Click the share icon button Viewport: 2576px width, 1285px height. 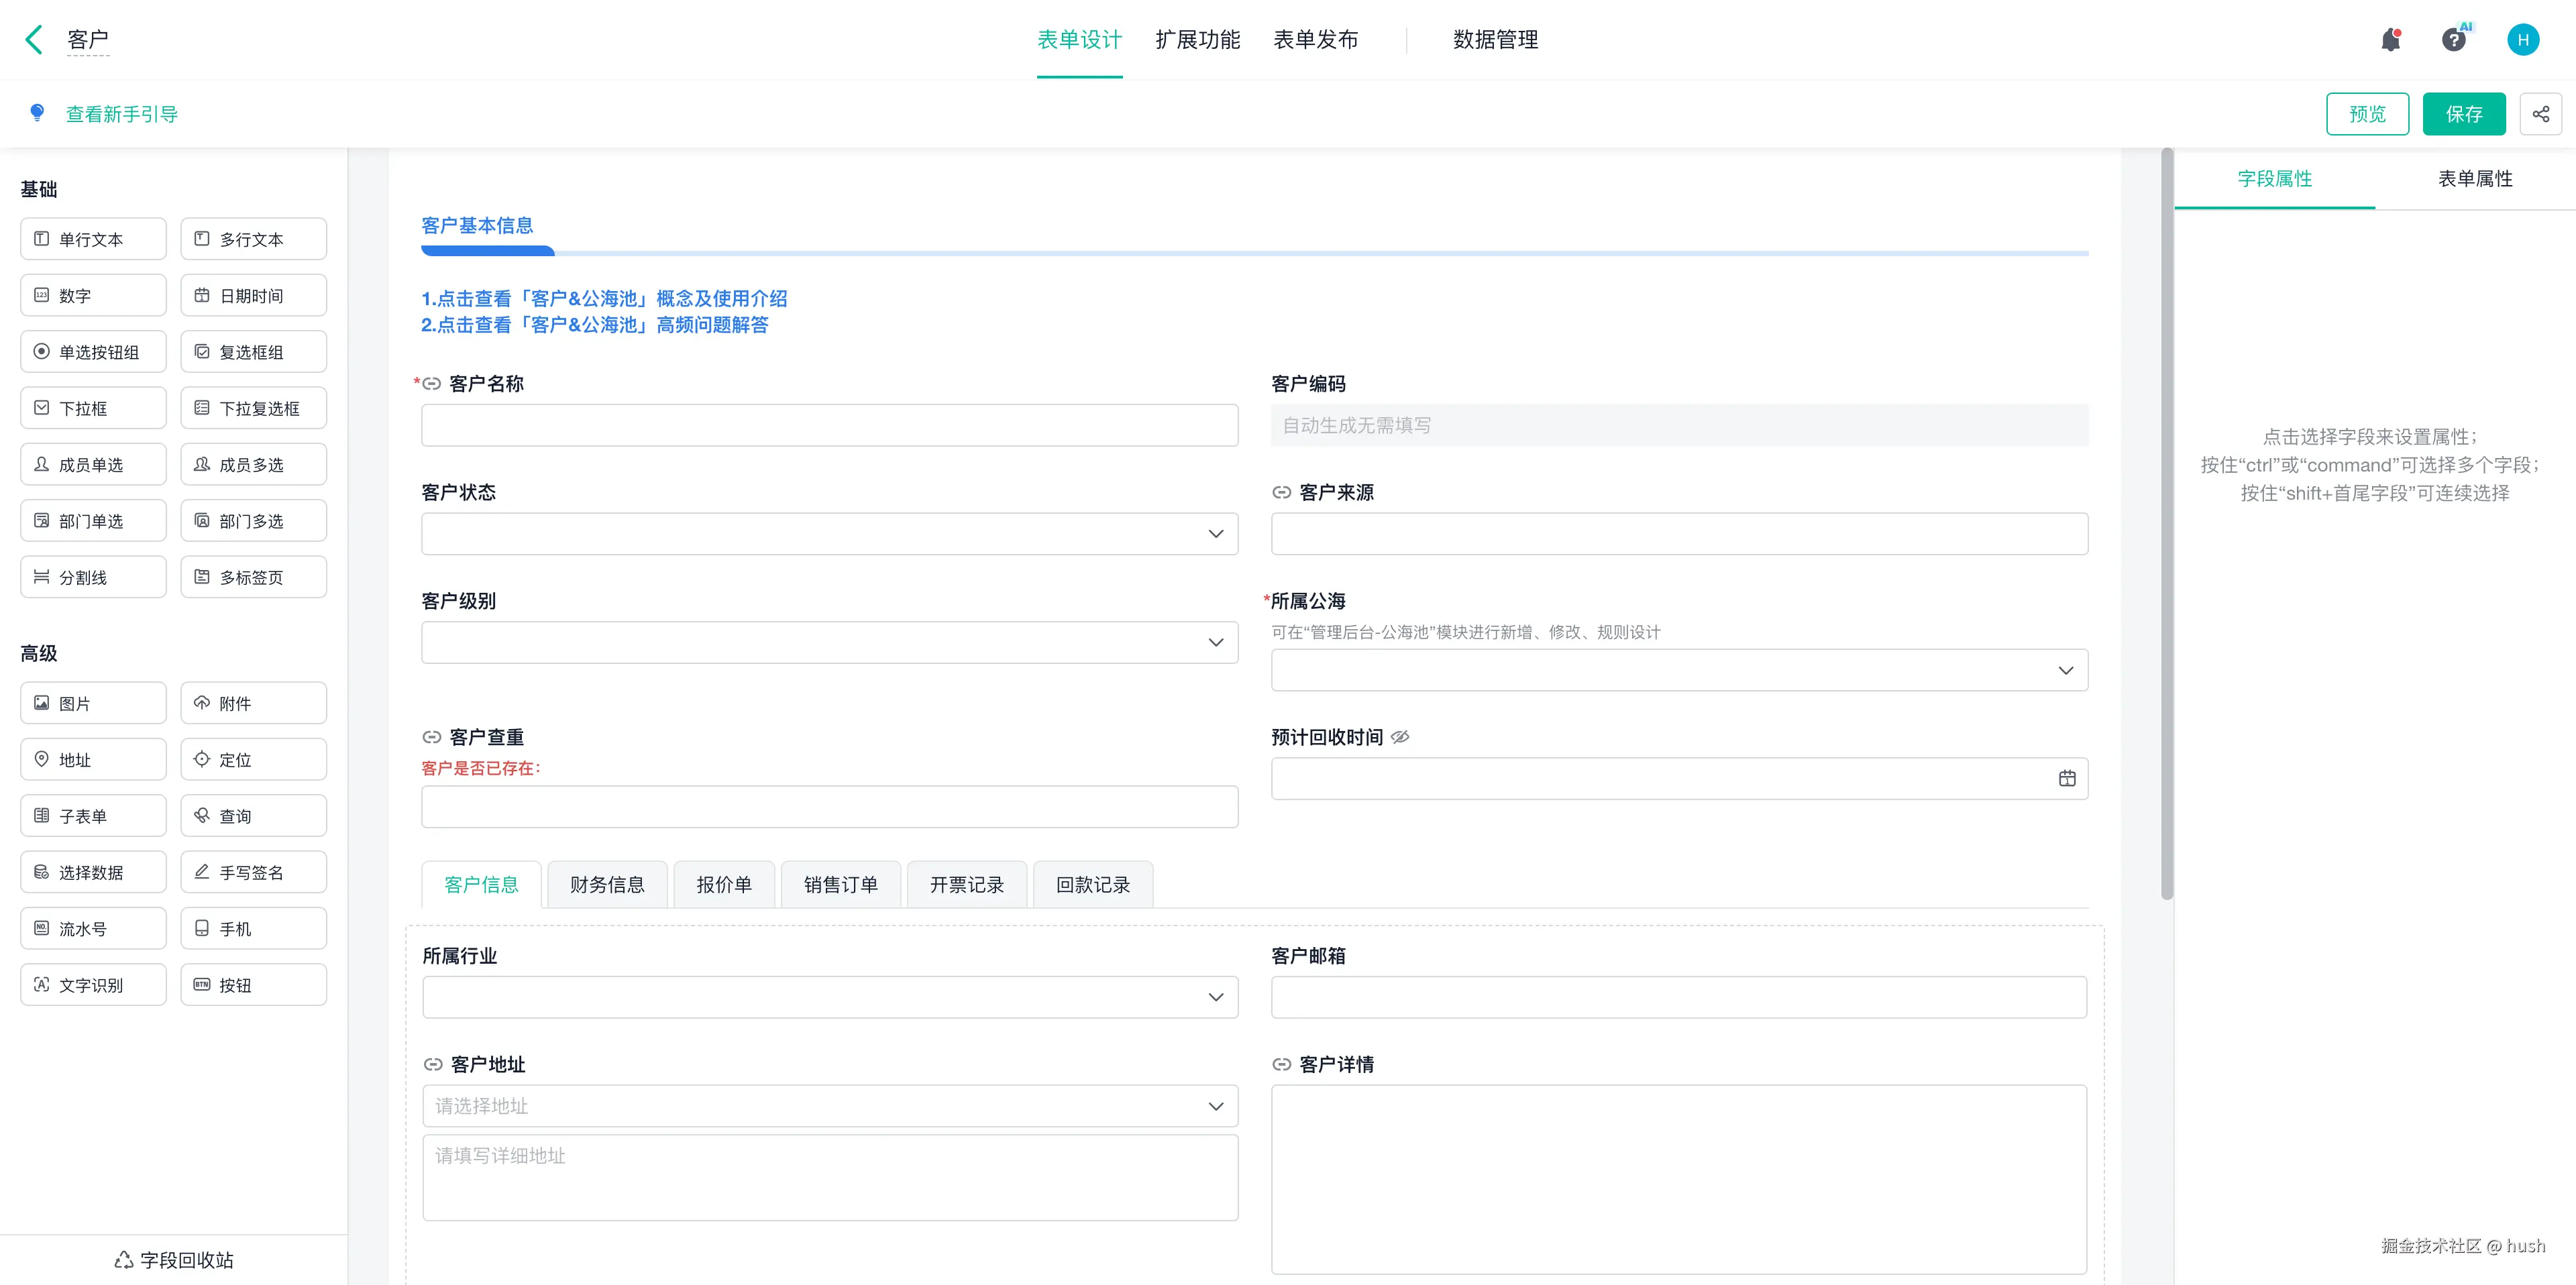pos(2540,114)
